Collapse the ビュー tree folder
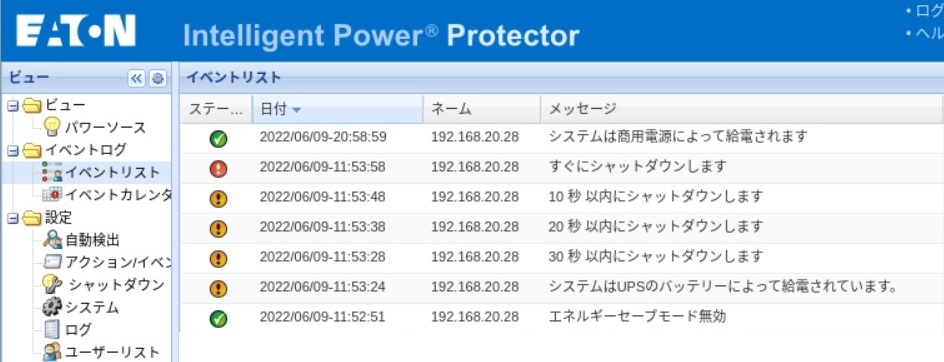 coord(12,105)
